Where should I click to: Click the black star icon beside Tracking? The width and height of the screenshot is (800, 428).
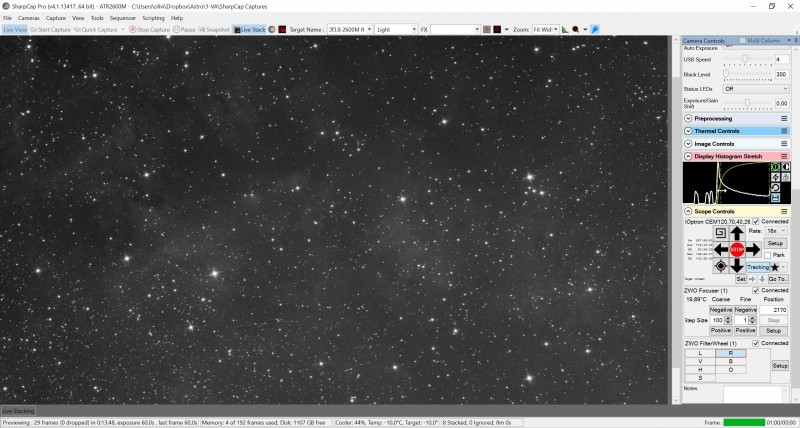click(774, 267)
